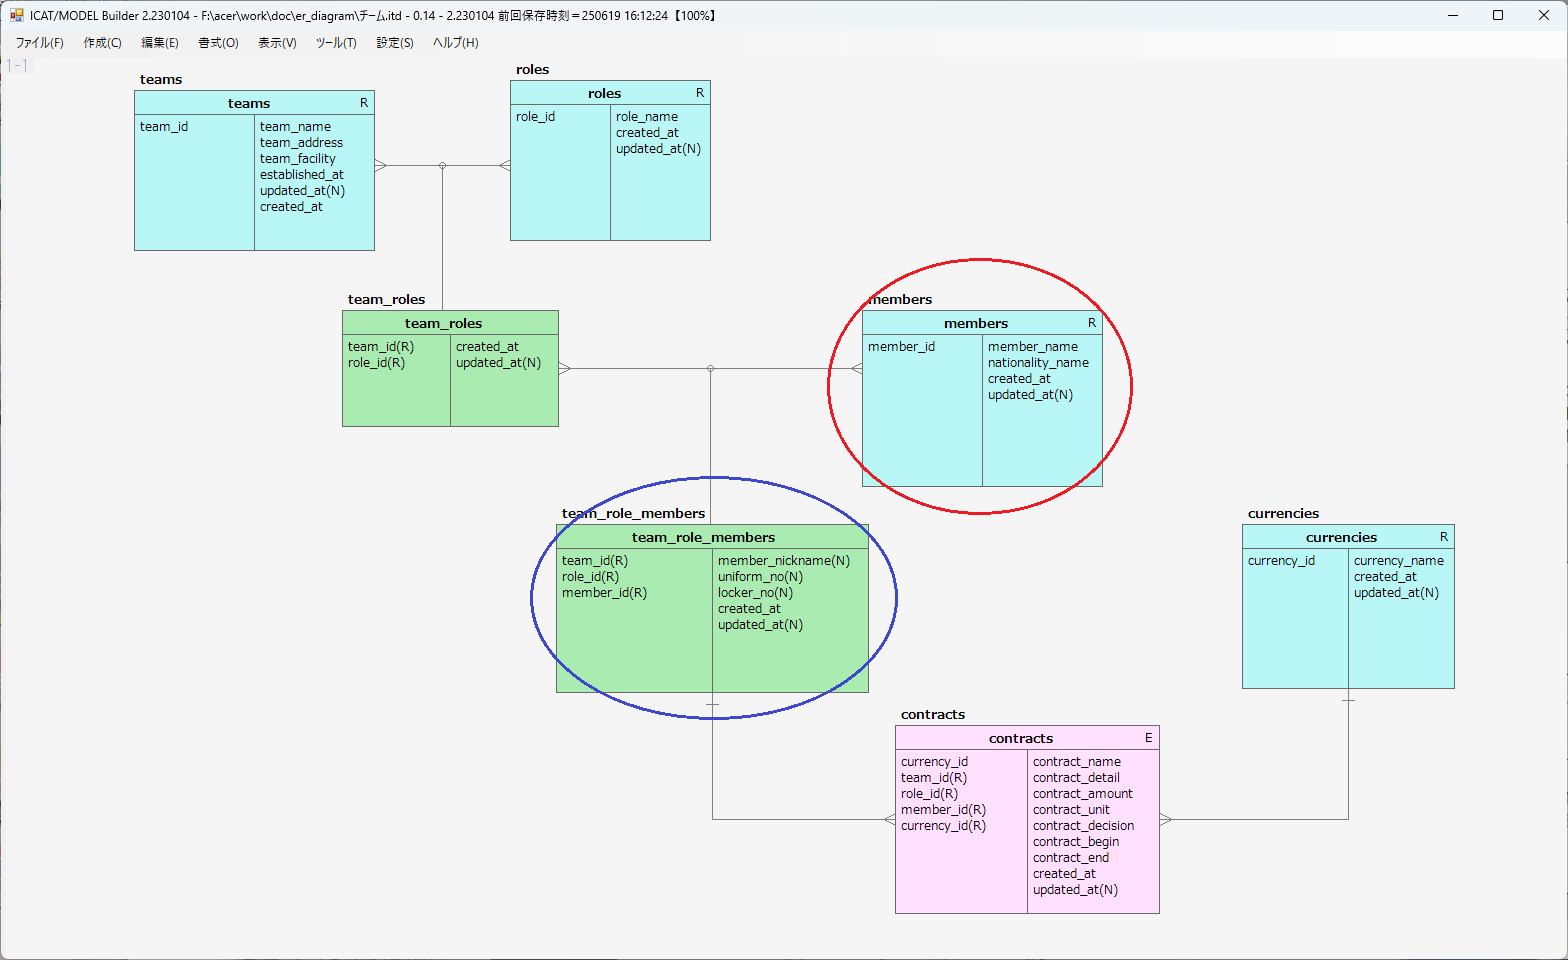This screenshot has height=960, width=1568.
Task: Open the 作成(C) menu
Action: pyautogui.click(x=102, y=43)
